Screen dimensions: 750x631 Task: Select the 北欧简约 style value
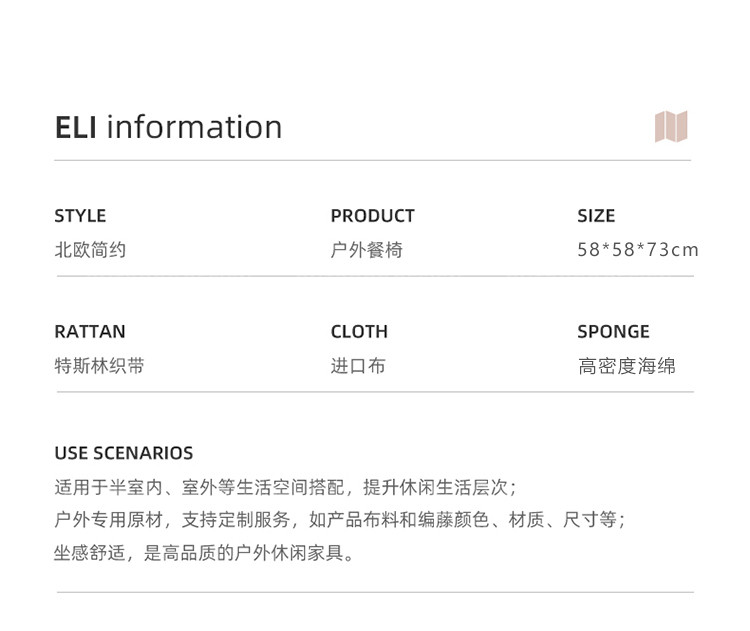tap(90, 250)
